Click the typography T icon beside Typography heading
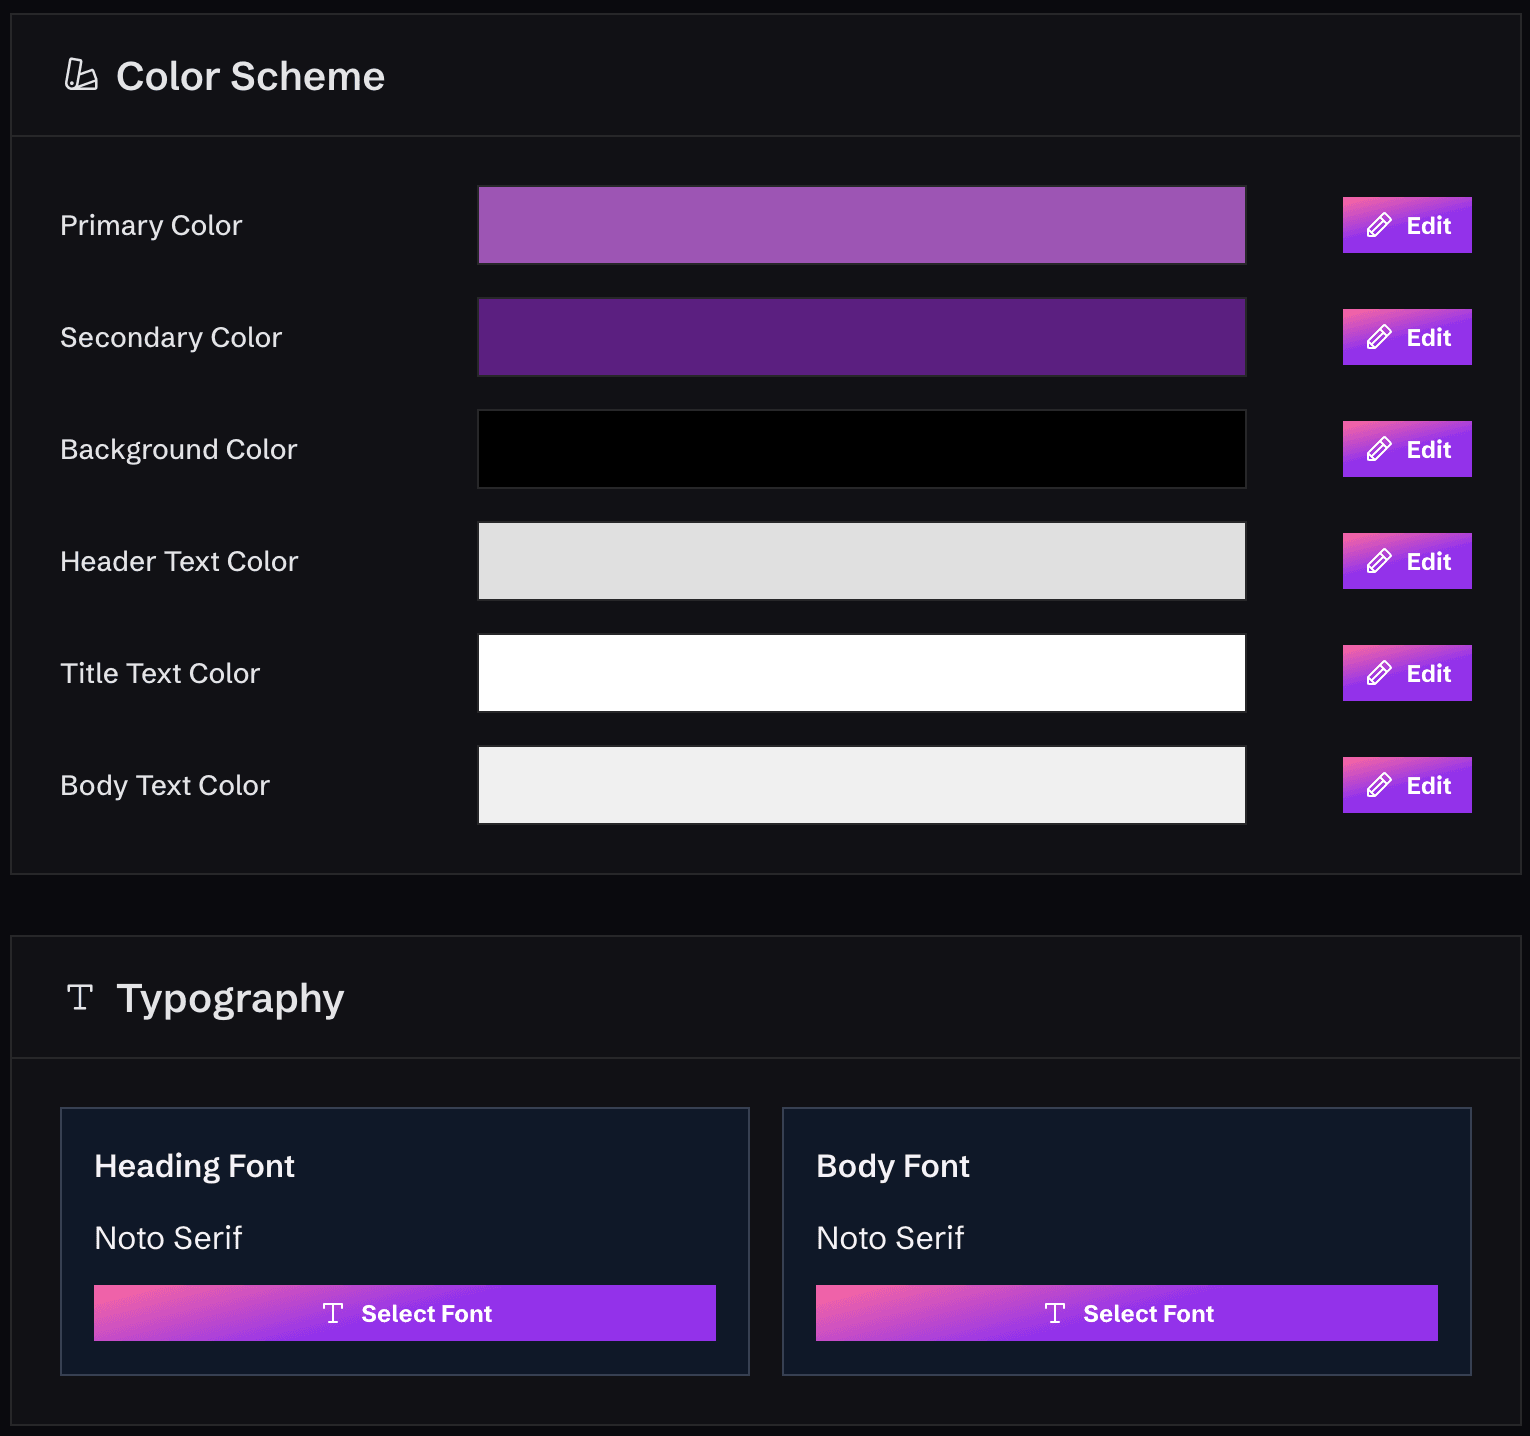This screenshot has width=1530, height=1436. tap(79, 997)
